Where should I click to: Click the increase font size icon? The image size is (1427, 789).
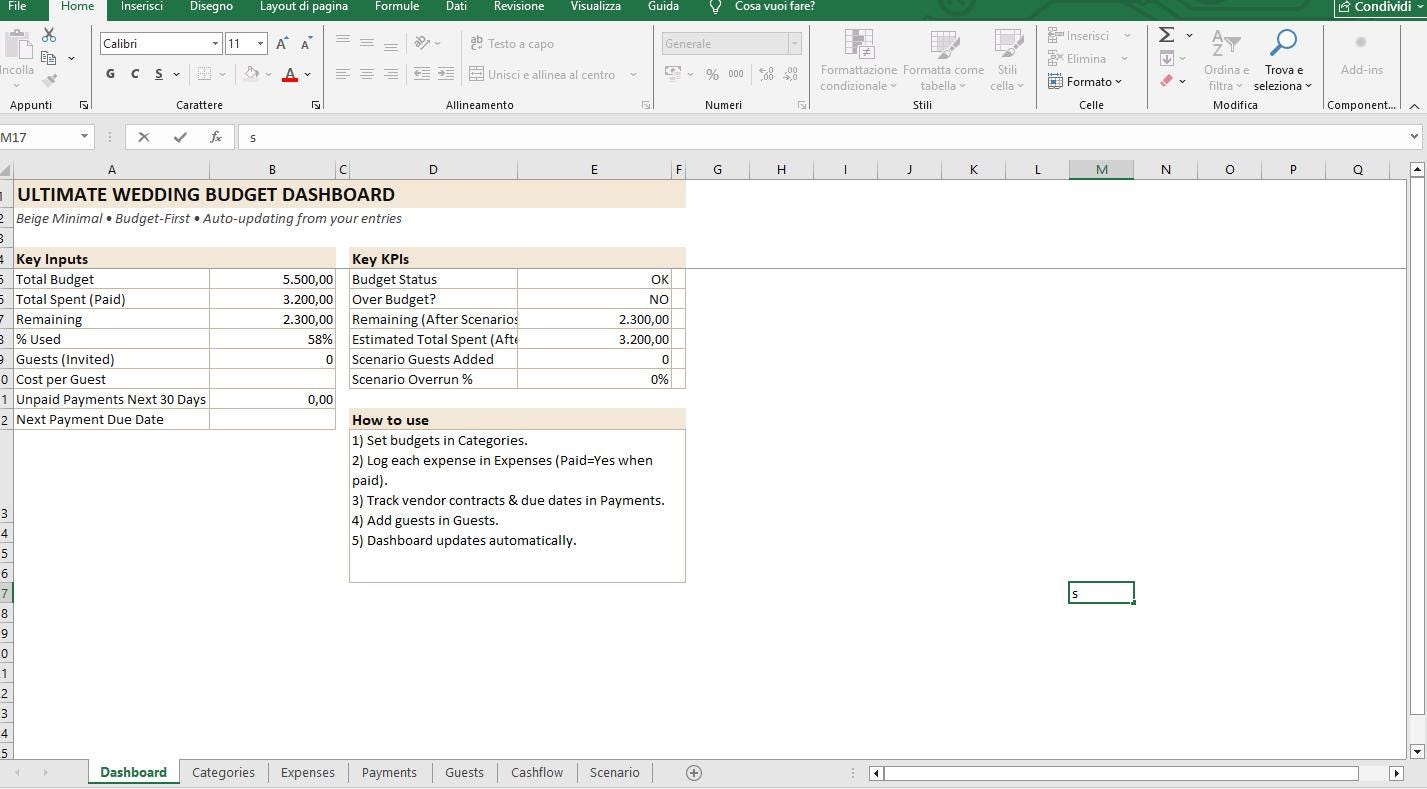tap(281, 44)
